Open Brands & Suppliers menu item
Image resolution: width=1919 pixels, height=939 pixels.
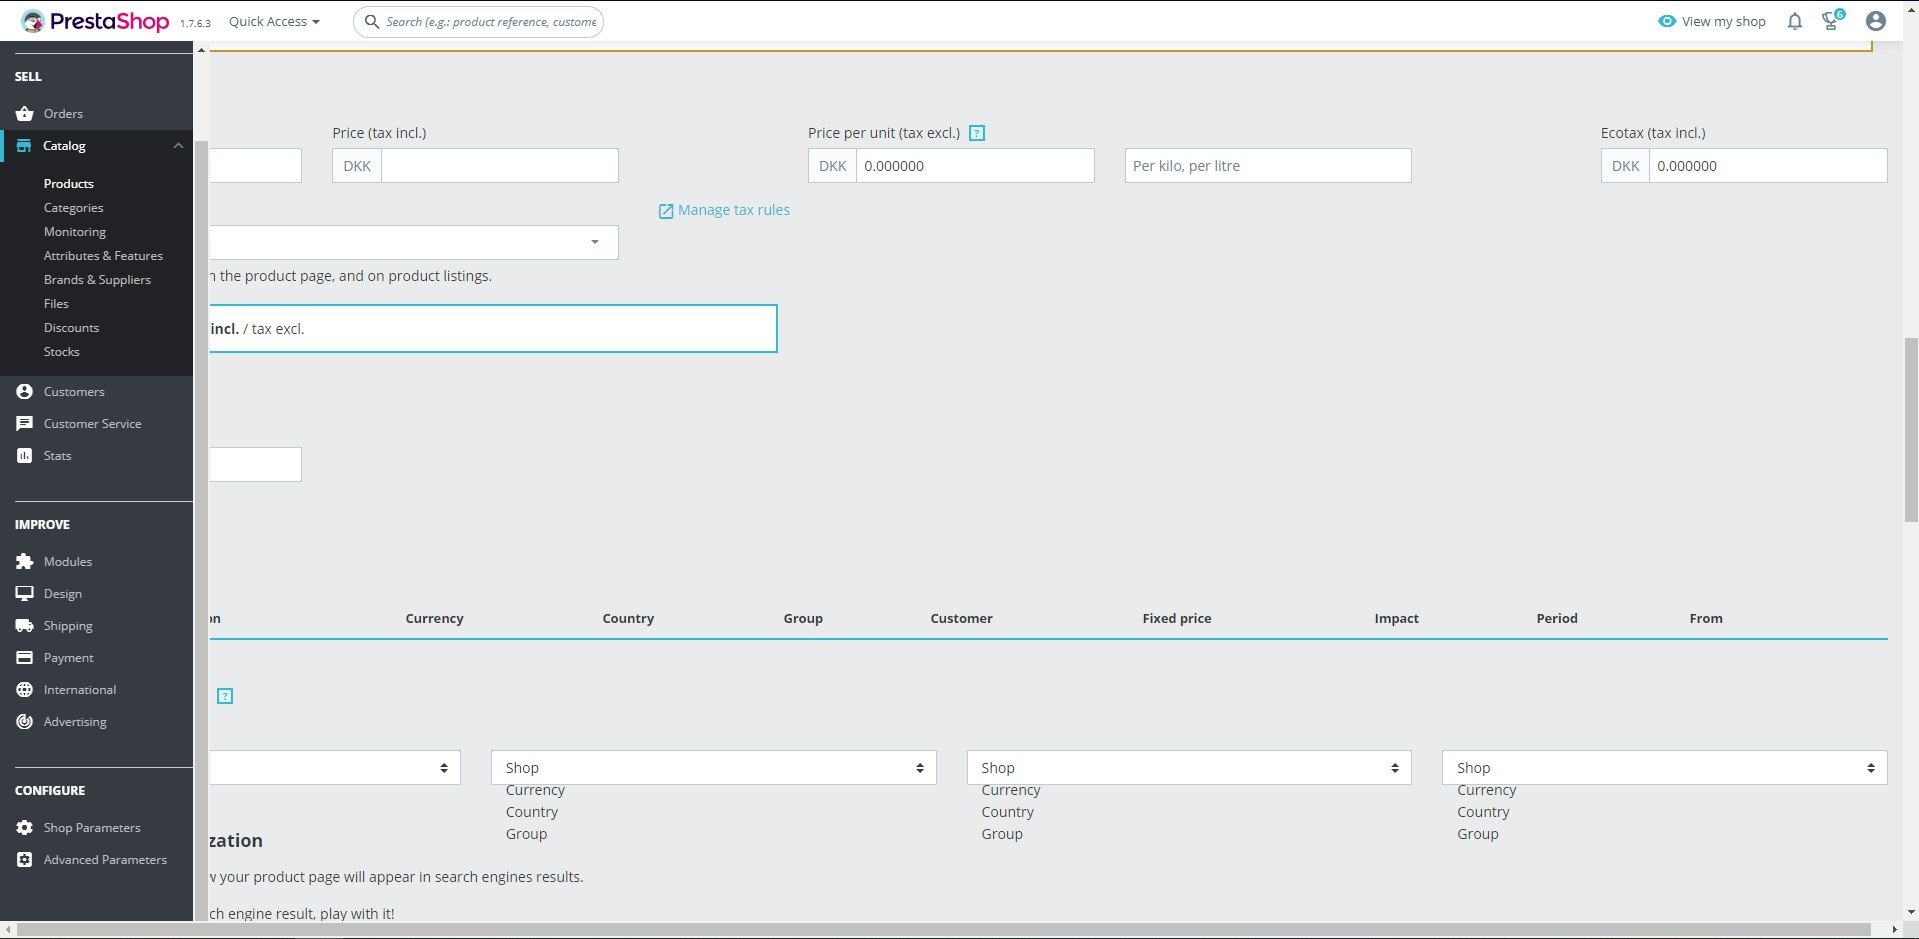97,280
